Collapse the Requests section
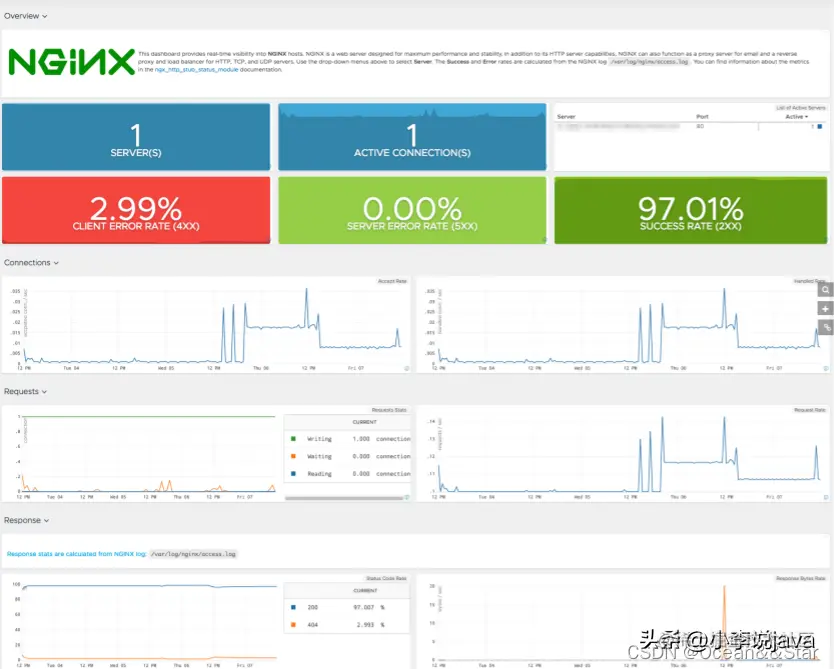Viewport: 834px width, 669px height. click(26, 391)
